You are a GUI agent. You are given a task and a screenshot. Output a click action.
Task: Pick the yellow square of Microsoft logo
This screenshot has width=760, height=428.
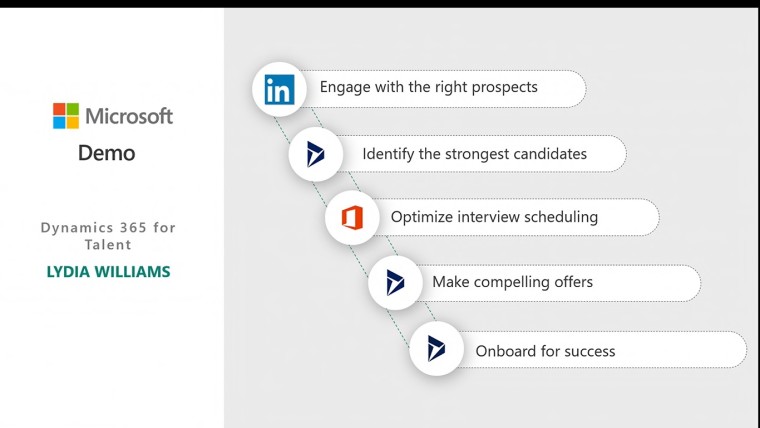click(72, 122)
